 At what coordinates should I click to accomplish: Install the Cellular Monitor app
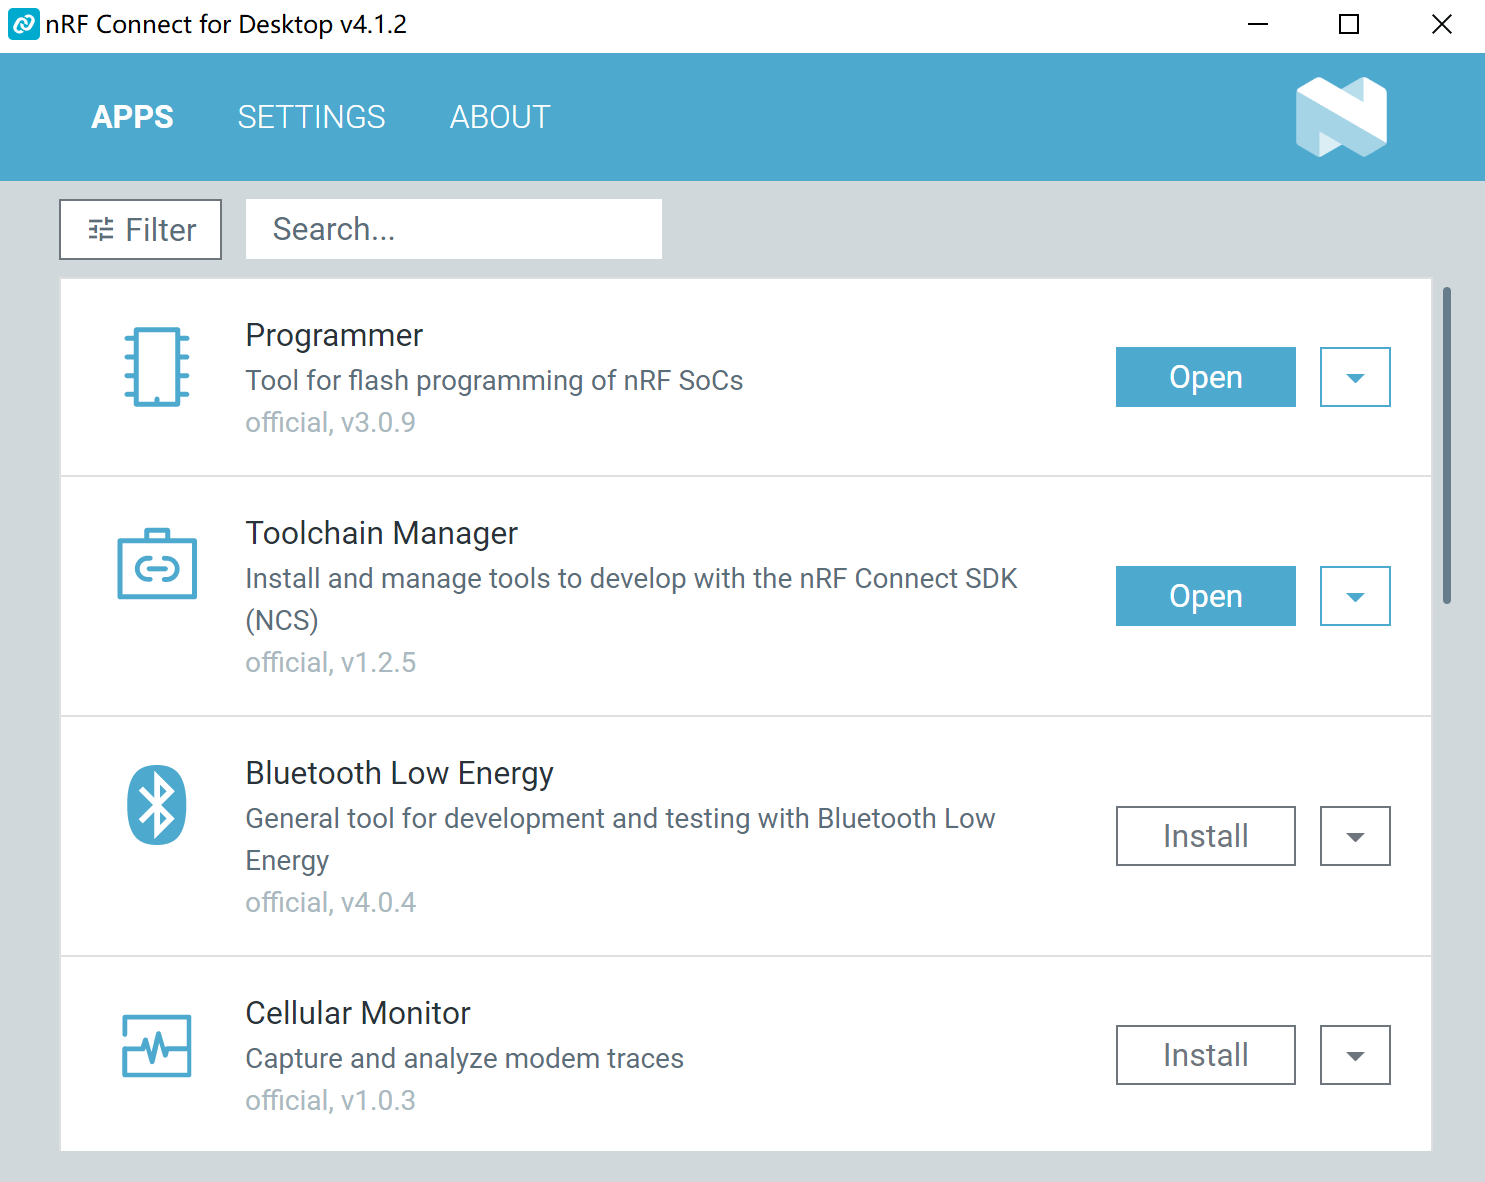pos(1206,1055)
